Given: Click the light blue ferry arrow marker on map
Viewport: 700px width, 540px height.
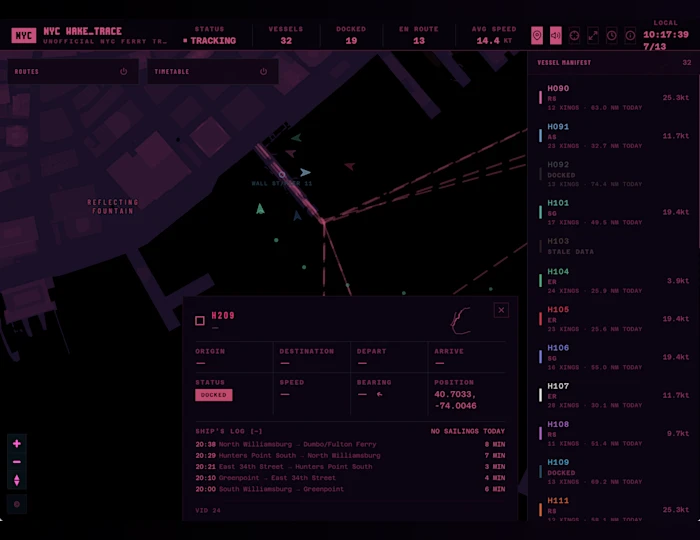Looking at the screenshot, I should 305,172.
